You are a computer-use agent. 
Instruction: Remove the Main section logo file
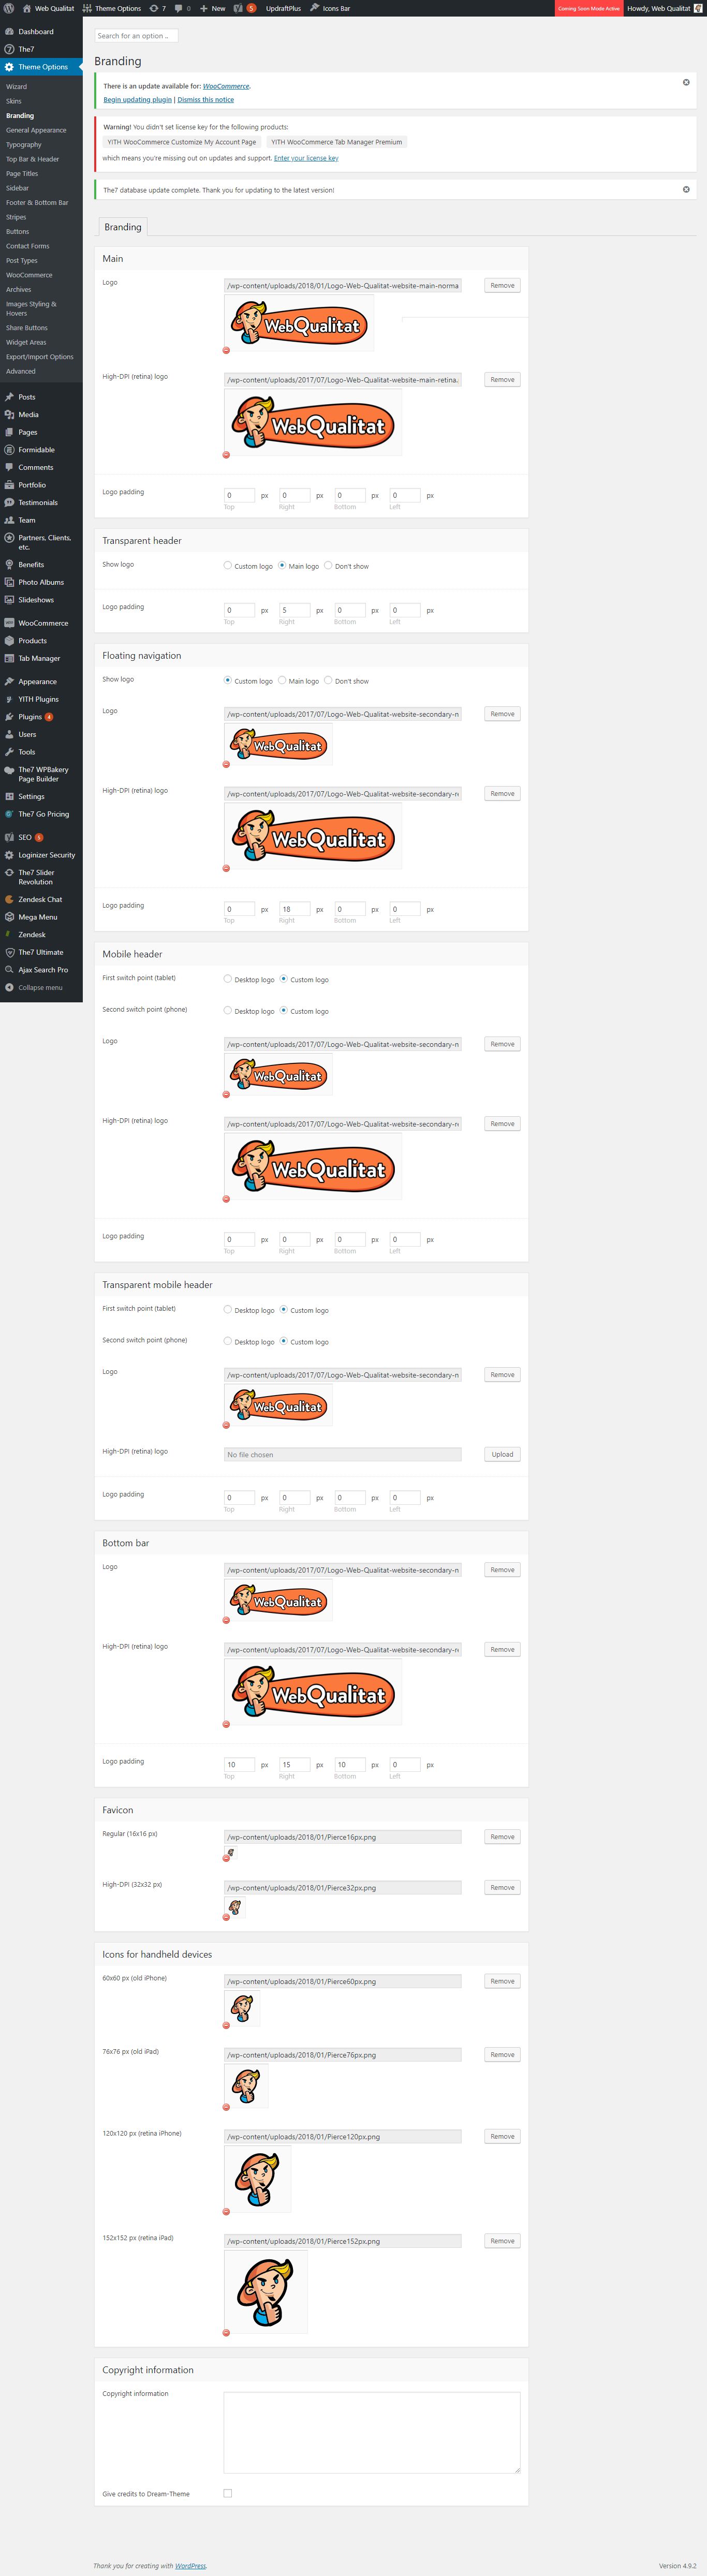[x=502, y=286]
